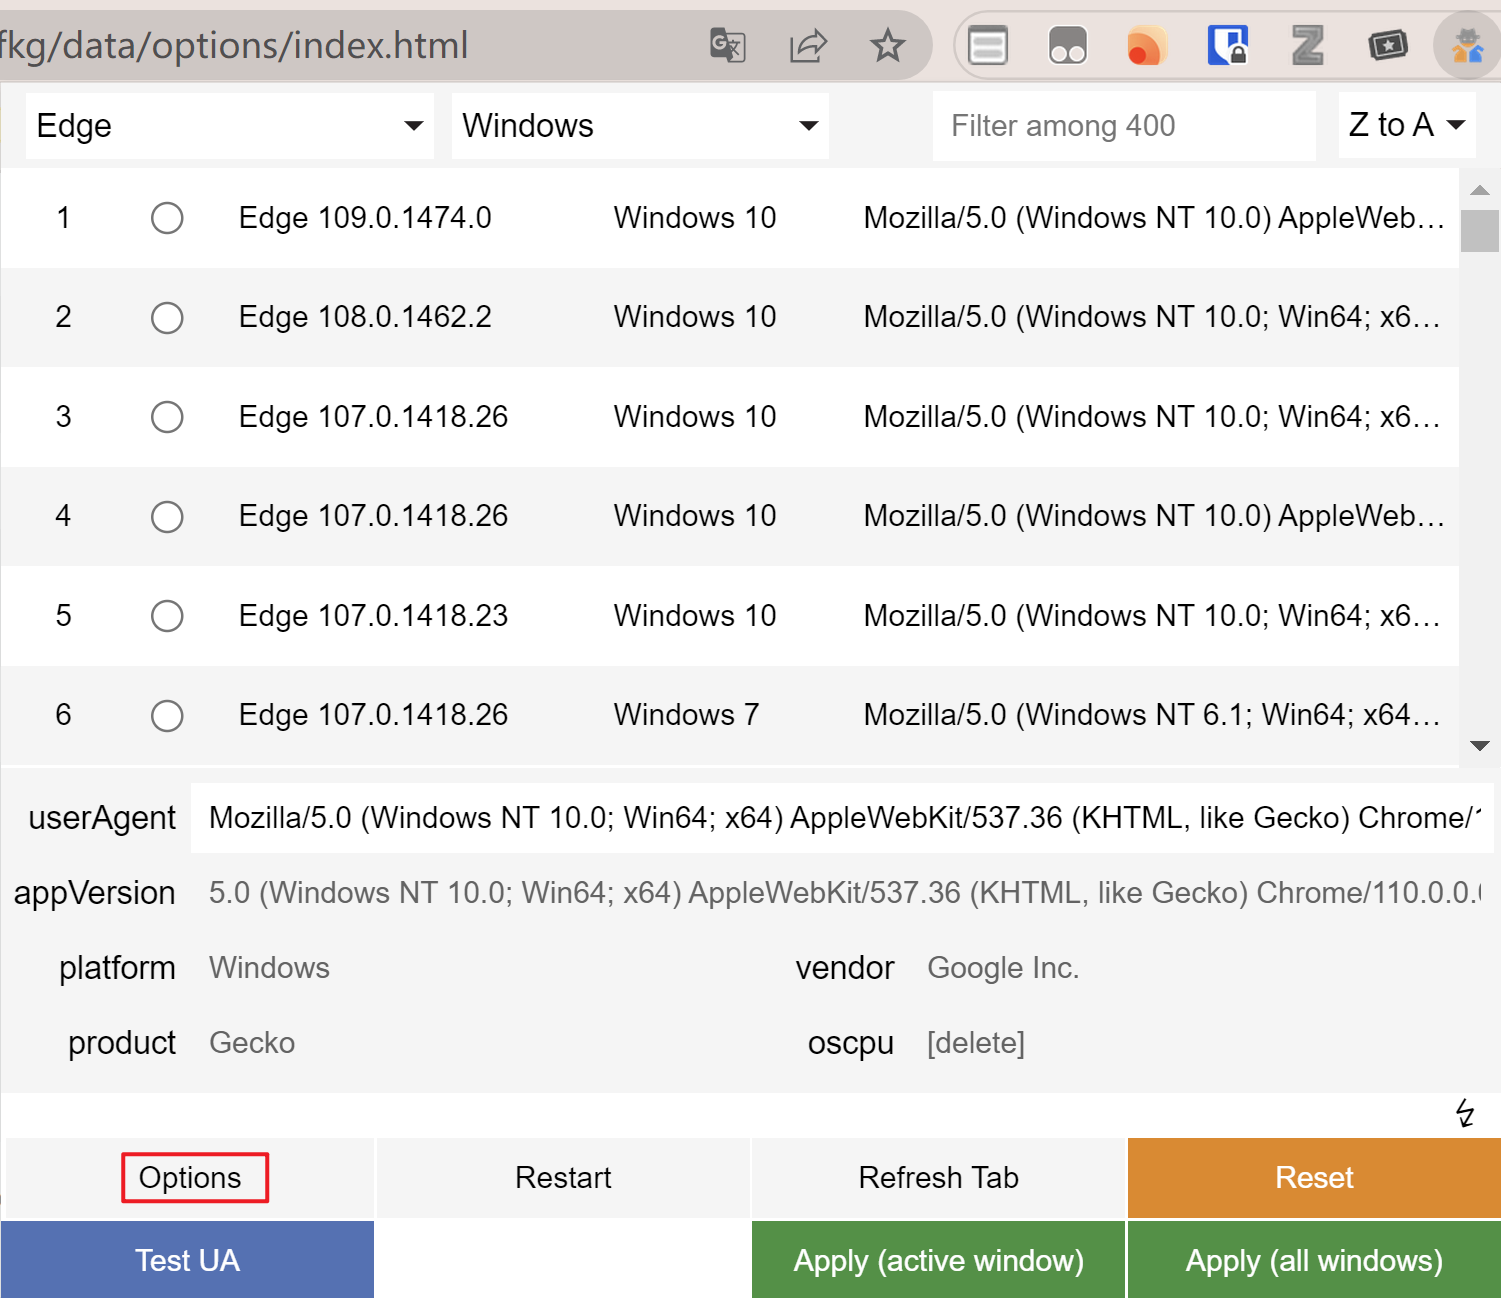
Task: Click Apply (active window) button
Action: pos(938,1260)
